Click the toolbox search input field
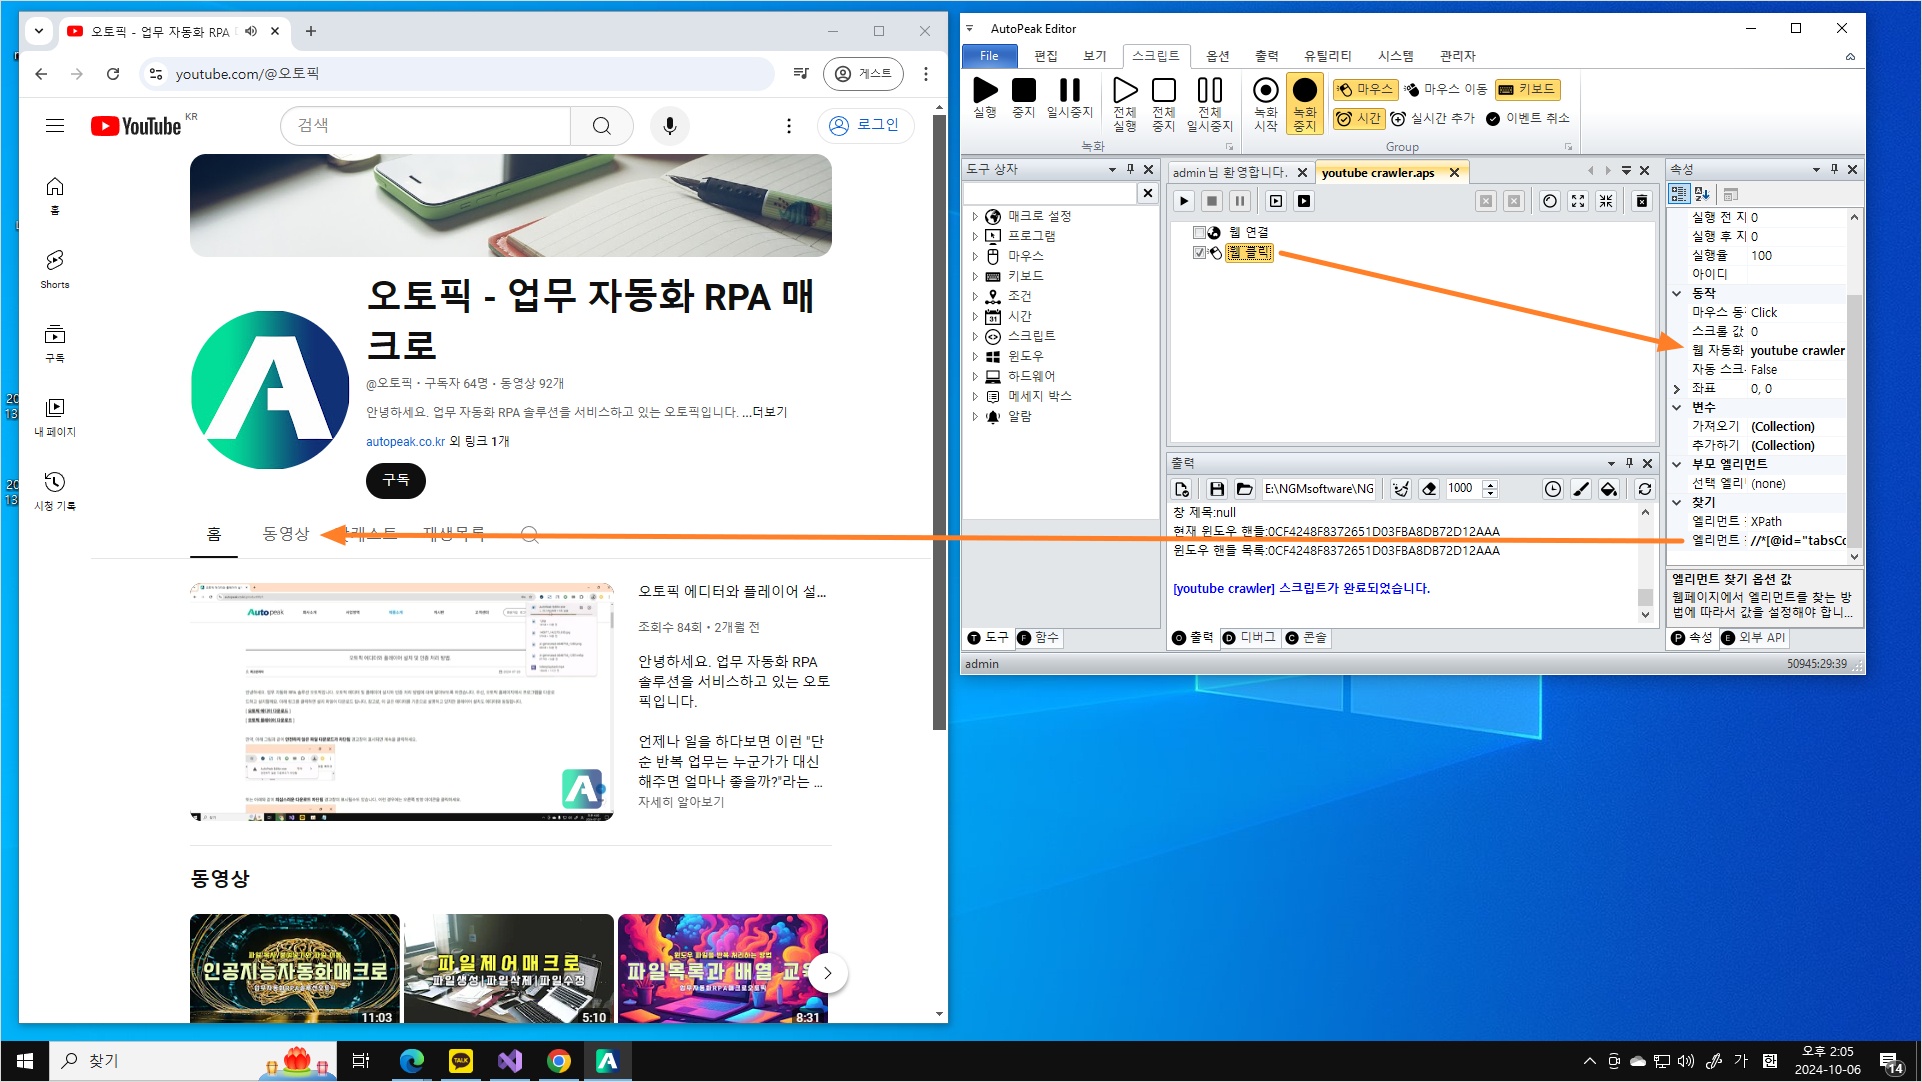The width and height of the screenshot is (1922, 1082). [x=1049, y=193]
